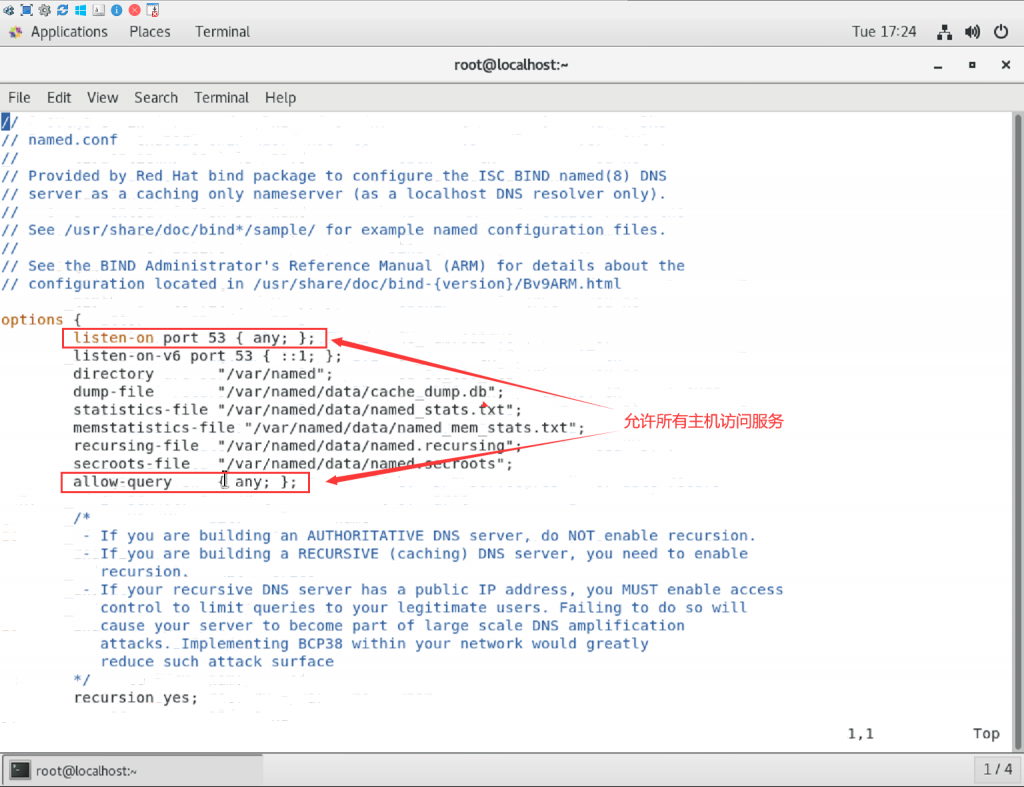This screenshot has width=1024, height=787.
Task: Click the Tue 17:24 clock
Action: (x=884, y=32)
